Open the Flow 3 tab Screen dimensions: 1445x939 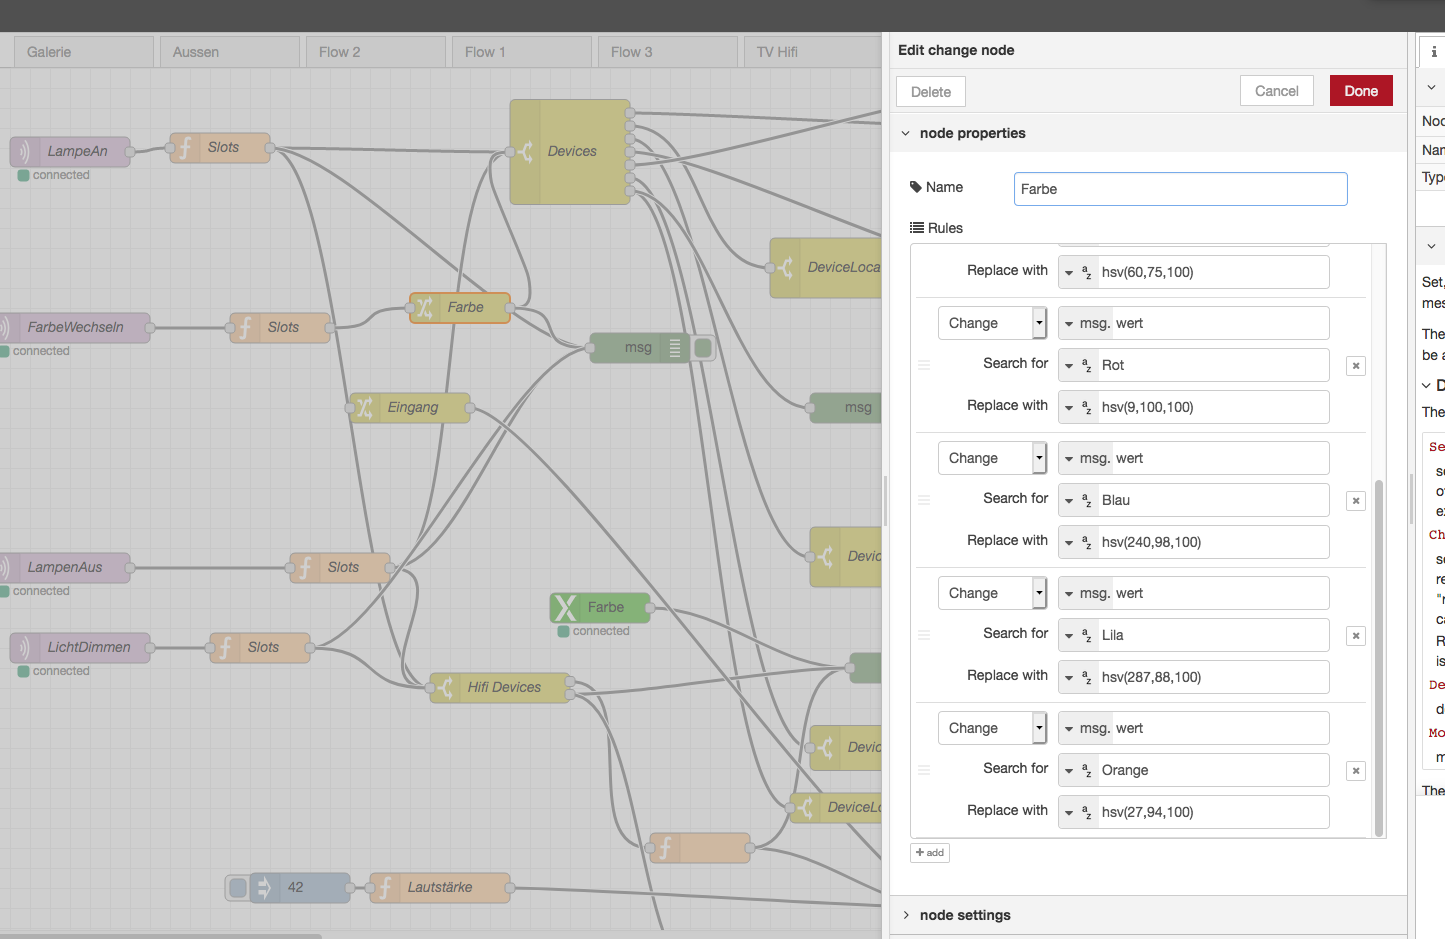tap(631, 52)
